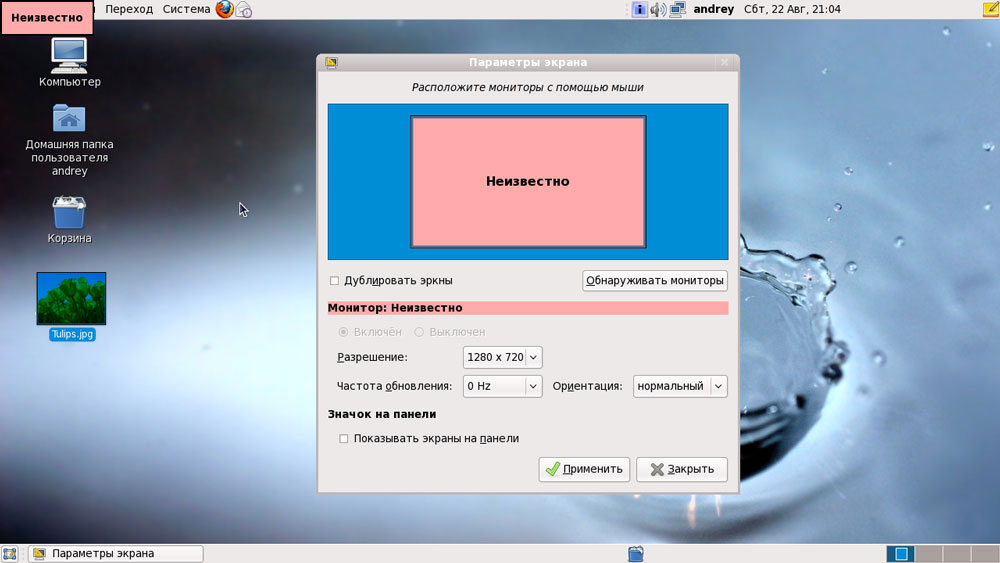Screen dimensions: 1000x563
Task: Switch to the second workspace
Action: 929,553
